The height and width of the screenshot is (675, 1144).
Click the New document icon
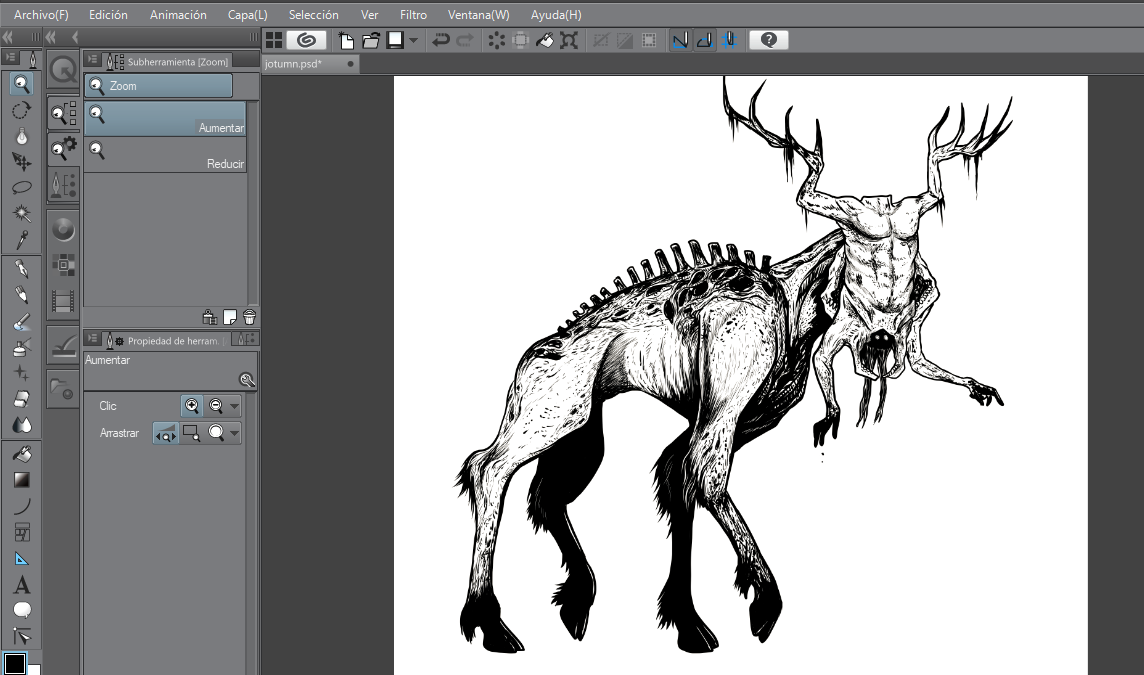[346, 40]
